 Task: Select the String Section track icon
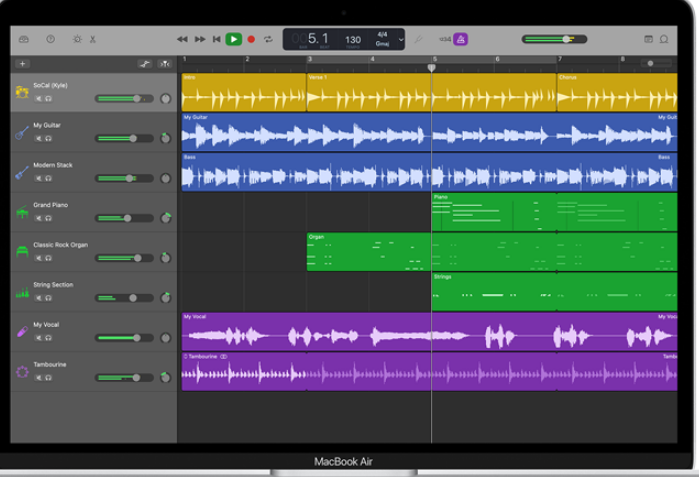click(x=22, y=292)
